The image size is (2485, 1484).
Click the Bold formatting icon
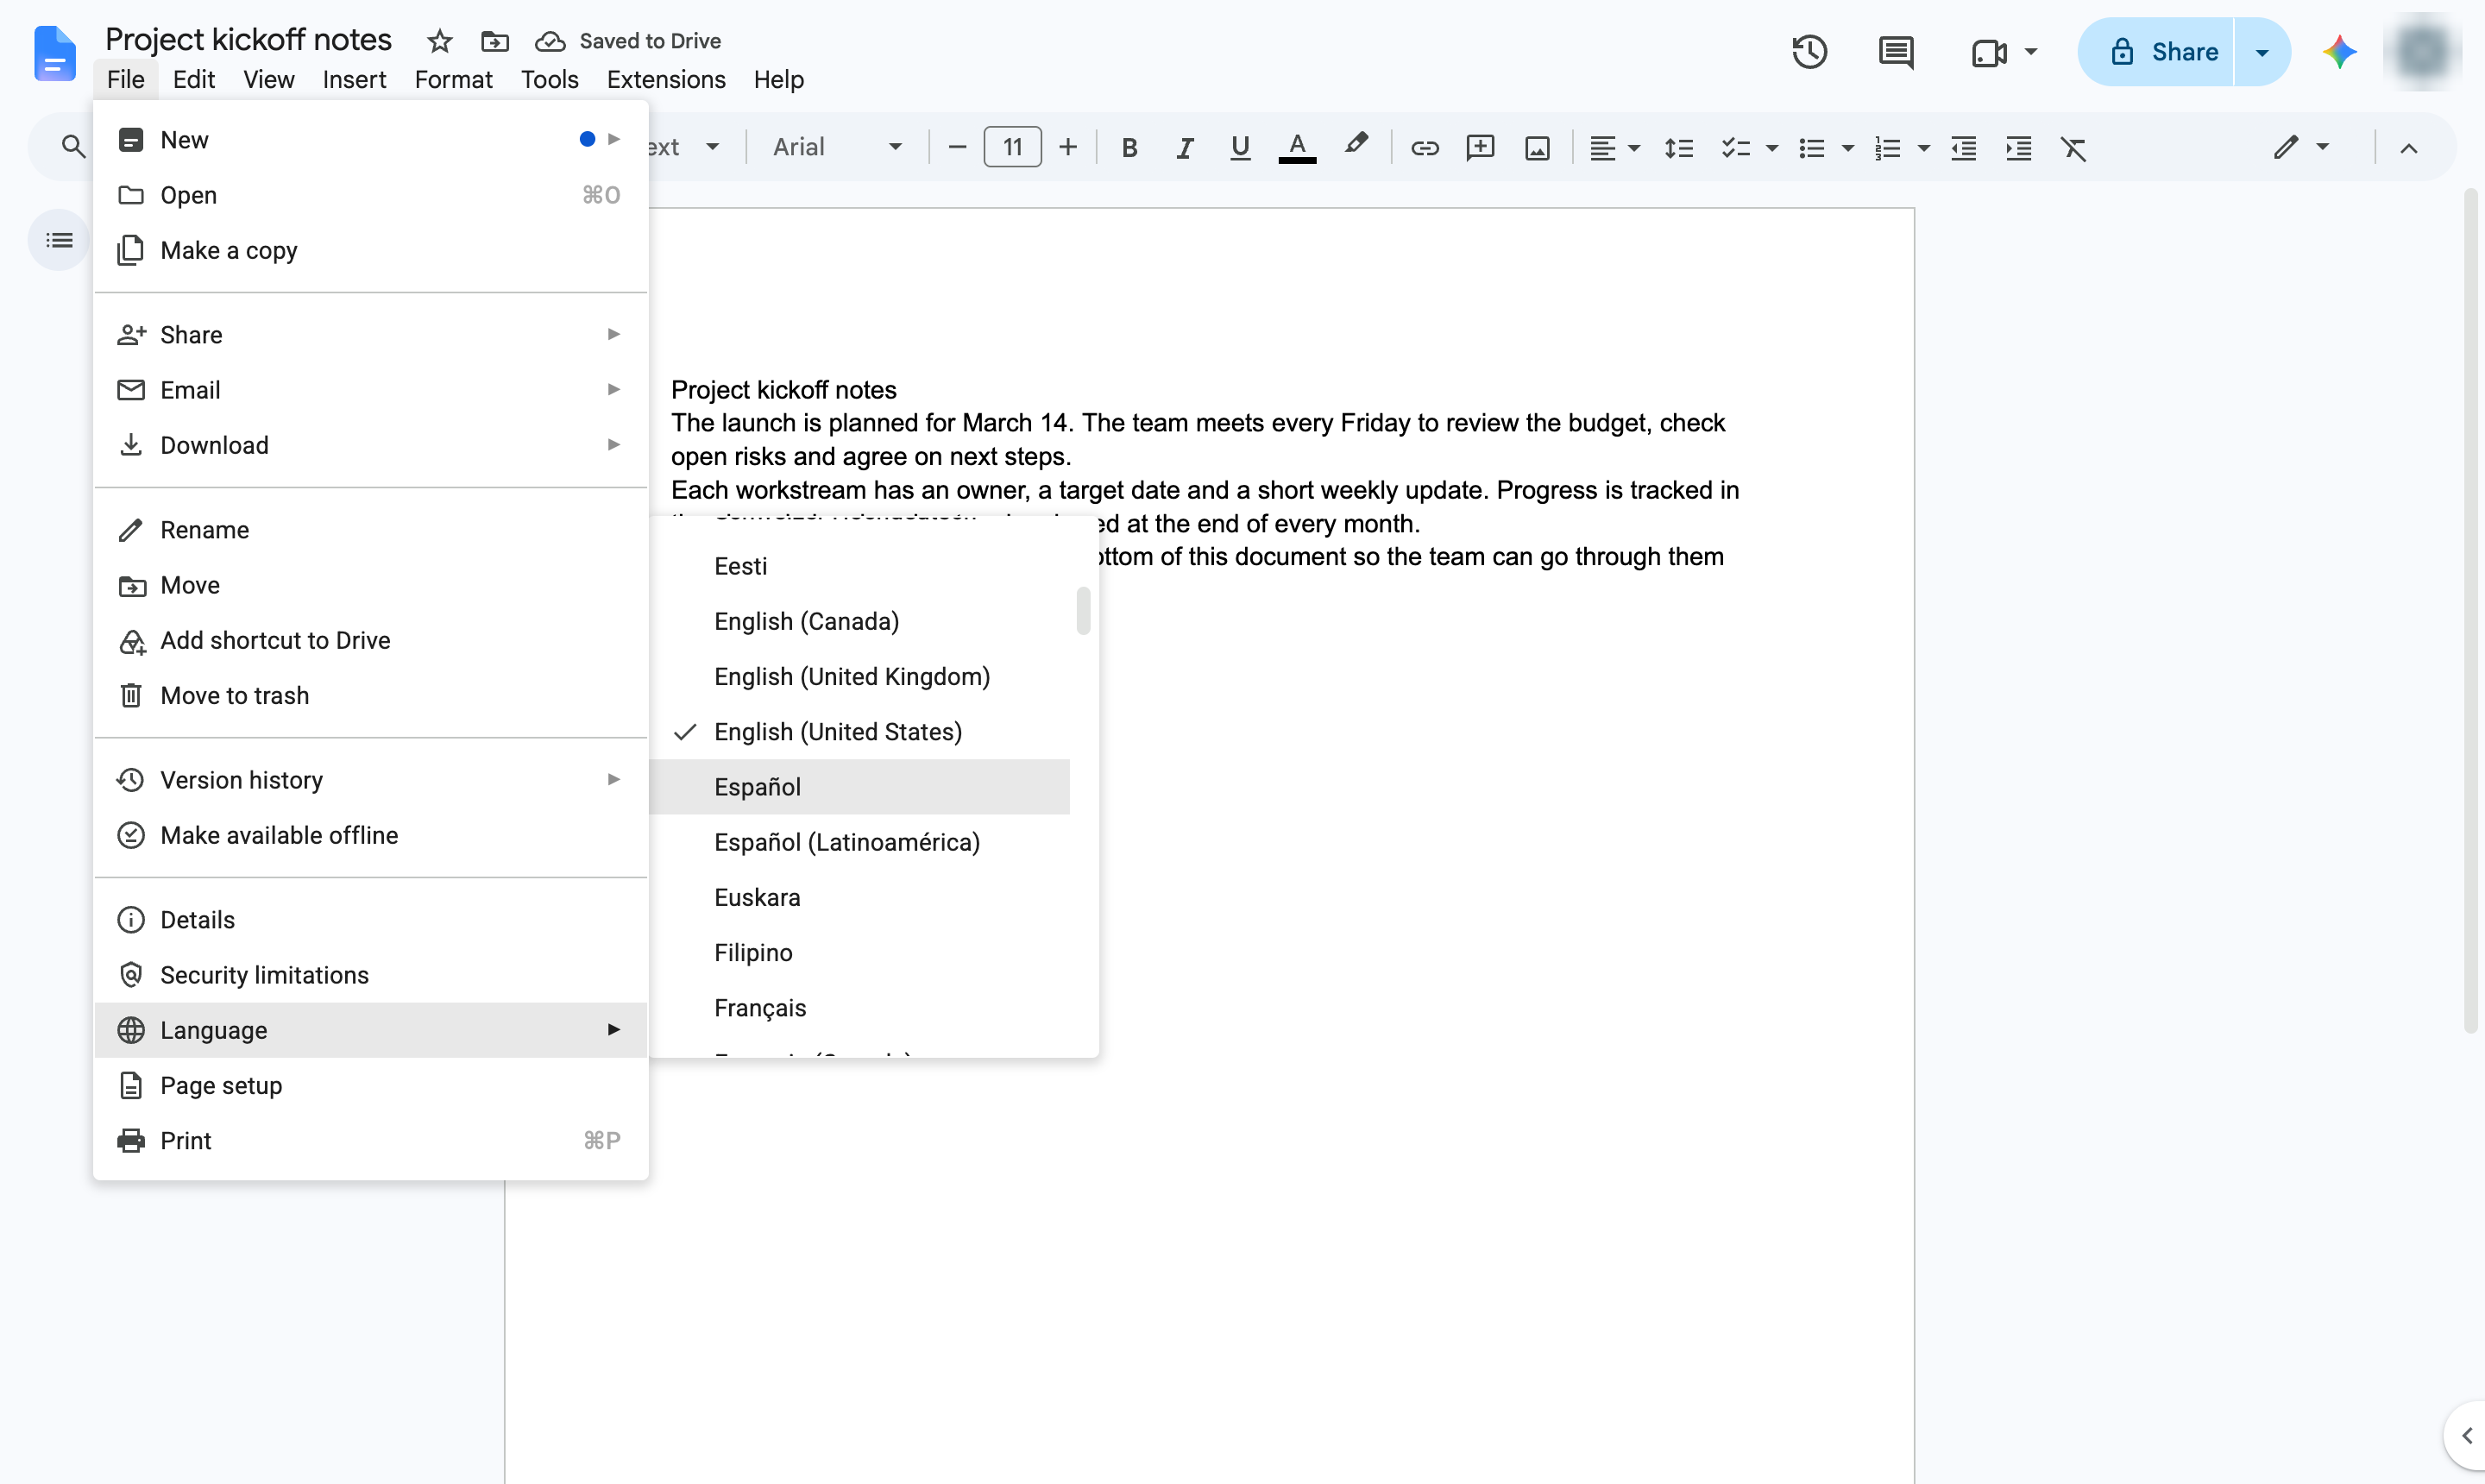click(x=1129, y=148)
